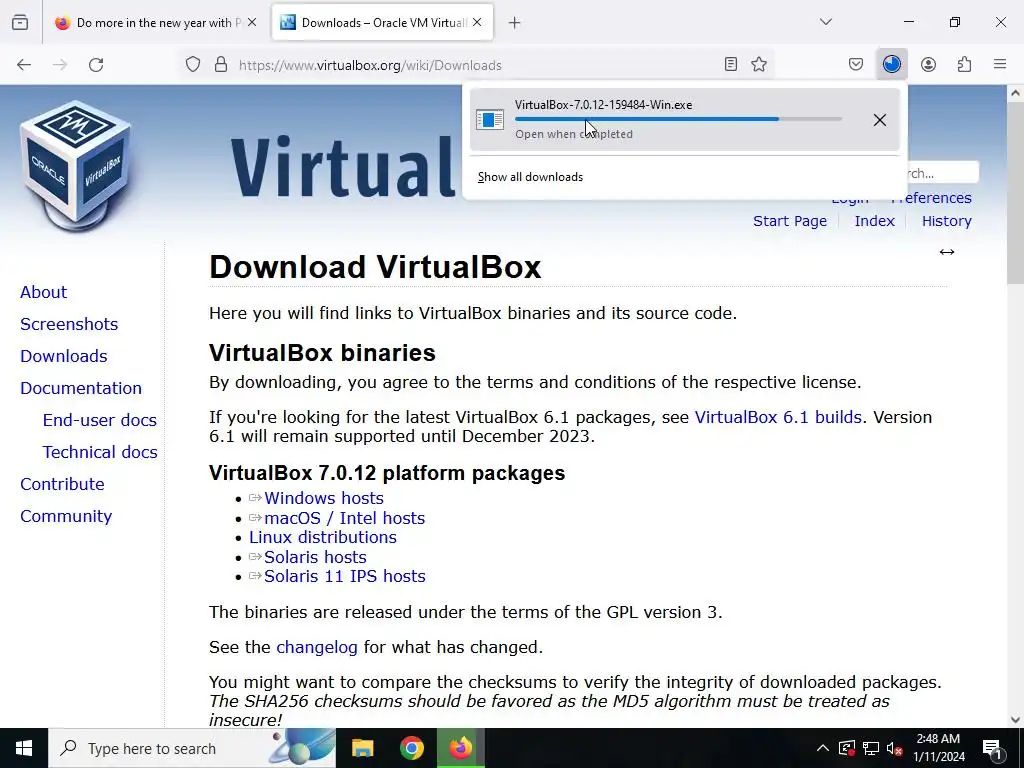Open the extensions puzzle icon
This screenshot has height=768, width=1024.
[965, 64]
